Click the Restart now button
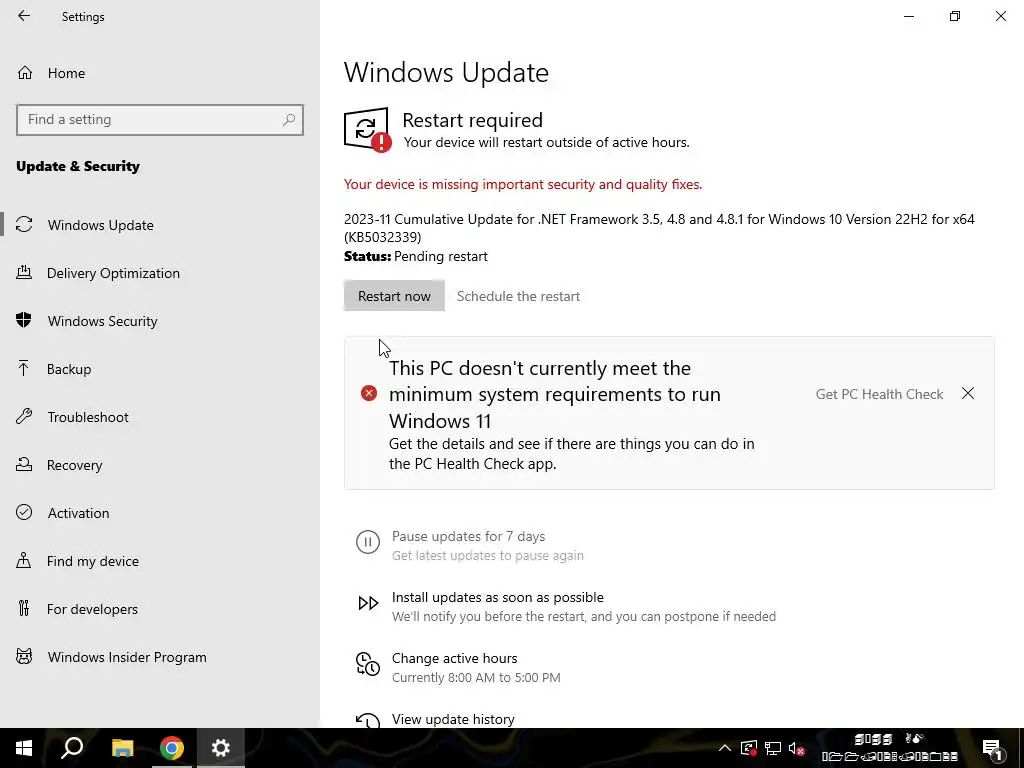 click(x=394, y=296)
